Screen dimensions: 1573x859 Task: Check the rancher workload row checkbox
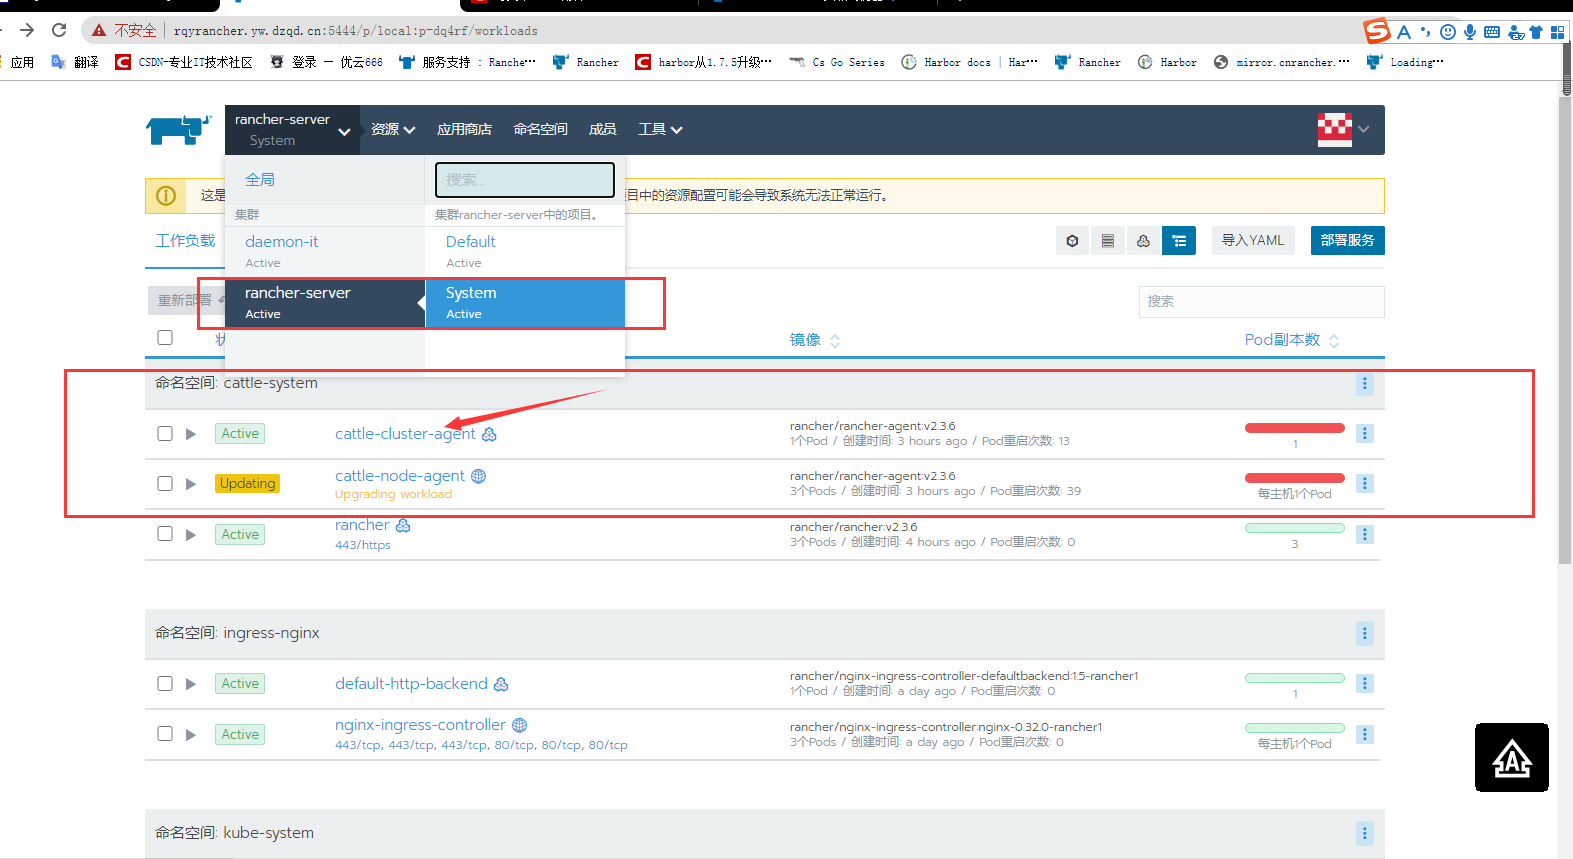(x=165, y=534)
